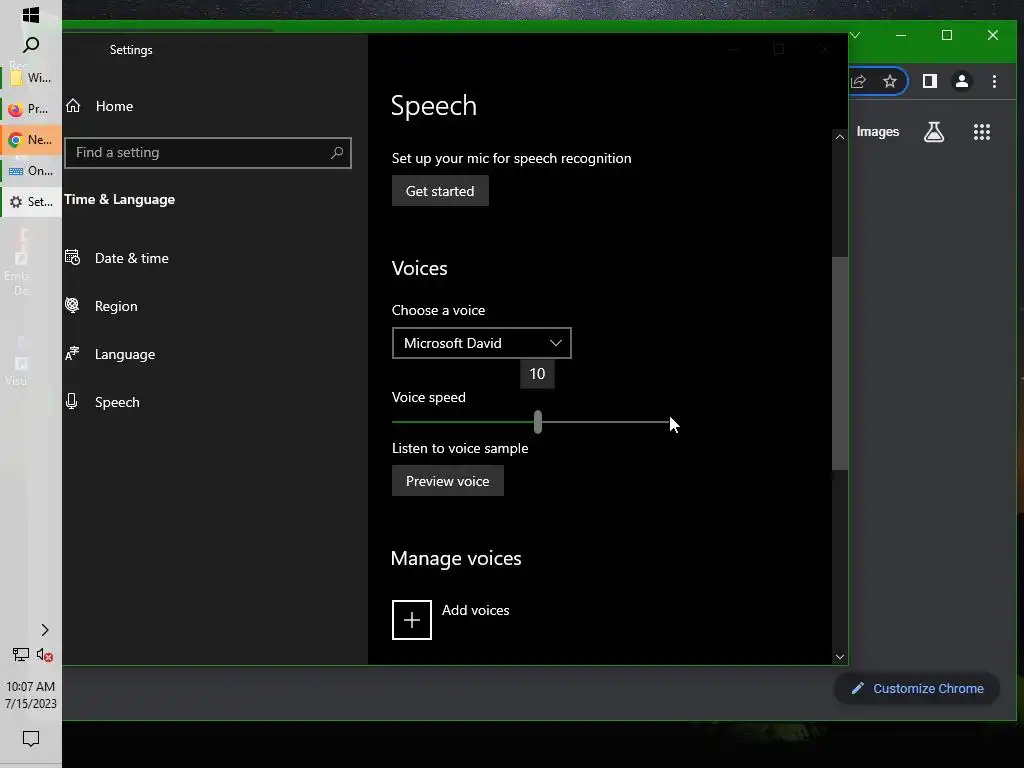Image resolution: width=1024 pixels, height=768 pixels.
Task: Open Region settings
Action: click(x=101, y=306)
